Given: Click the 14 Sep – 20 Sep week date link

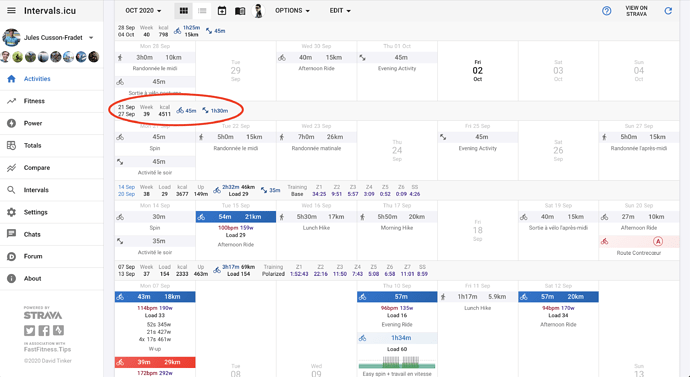Looking at the screenshot, I should tap(126, 190).
